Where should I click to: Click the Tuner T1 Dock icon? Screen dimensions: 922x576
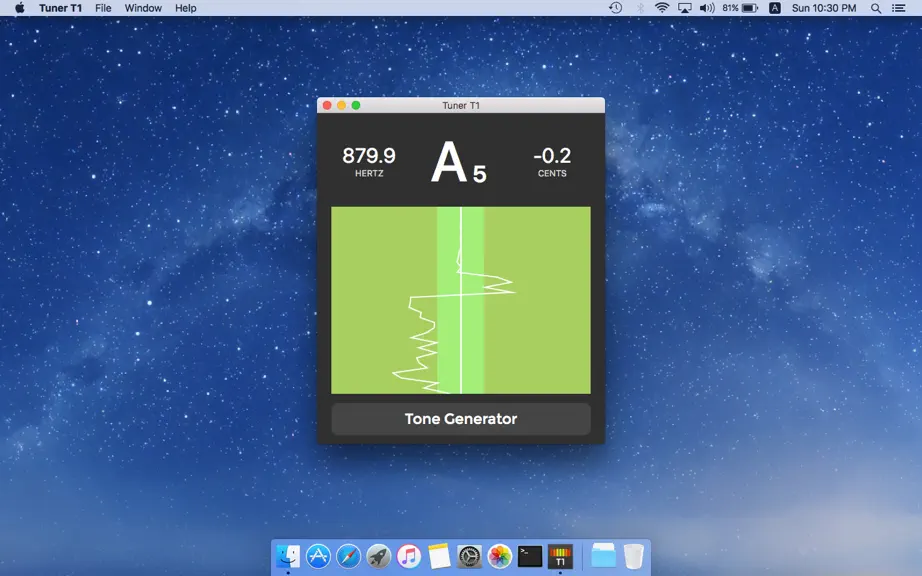[560, 556]
